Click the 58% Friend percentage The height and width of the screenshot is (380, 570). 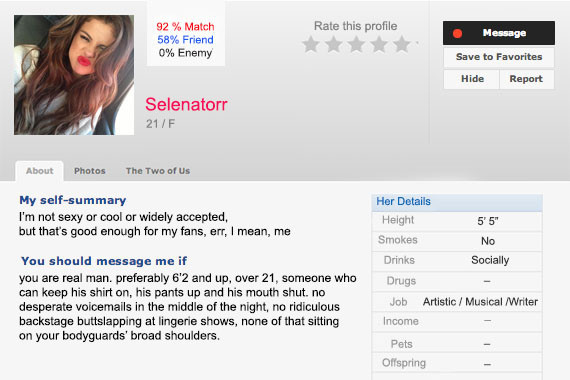click(185, 40)
